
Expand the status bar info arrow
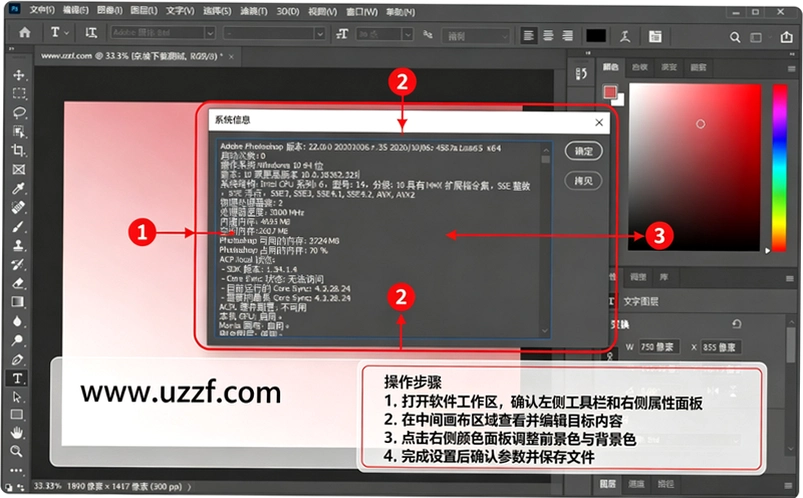[x=189, y=487]
